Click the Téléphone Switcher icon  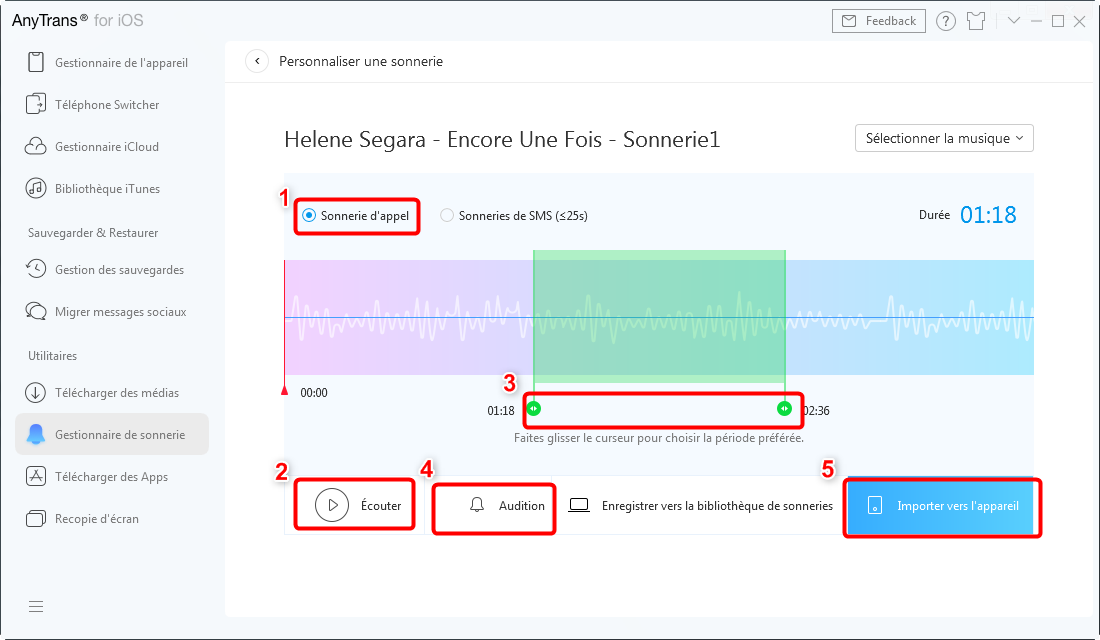coord(36,105)
